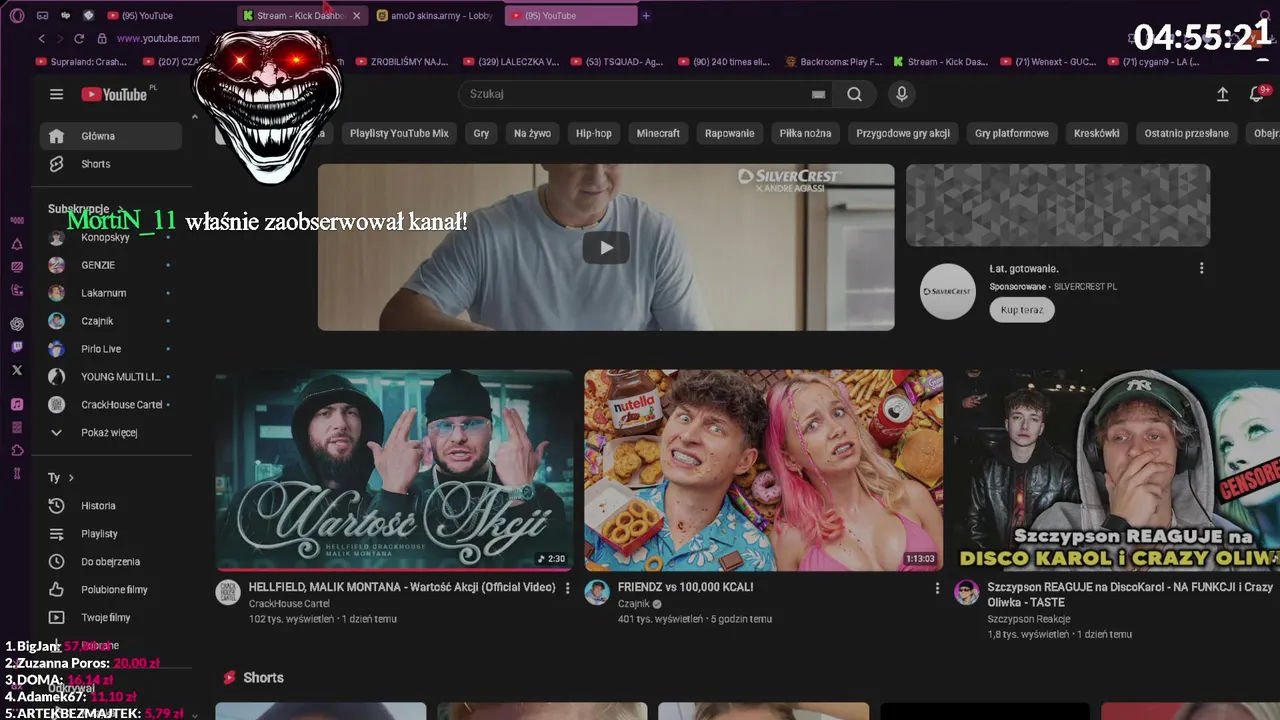Filter by Na żywo chip
This screenshot has width=1280, height=720.
tap(532, 133)
